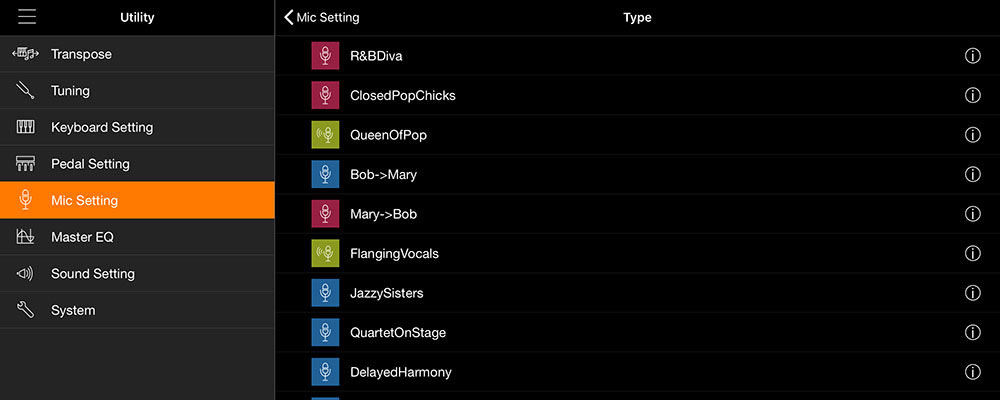
Task: Select the Mary->Bob harmony type
Action: click(x=637, y=214)
